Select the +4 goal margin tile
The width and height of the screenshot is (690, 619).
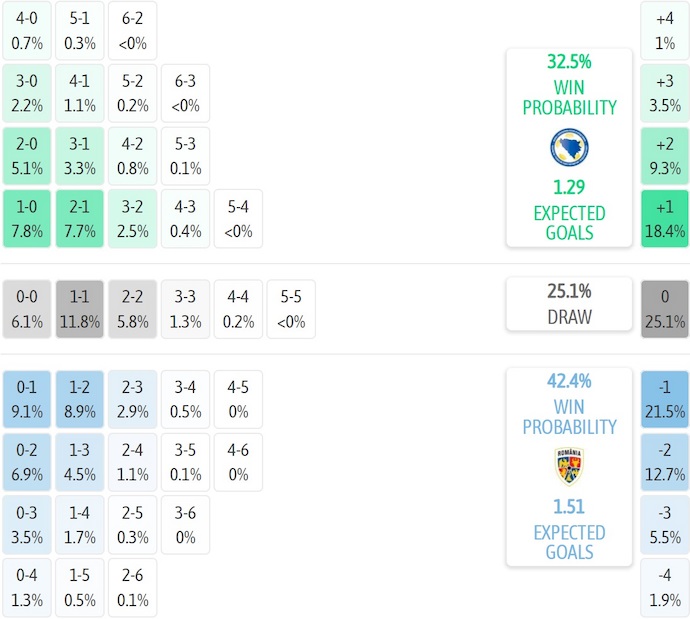pyautogui.click(x=665, y=30)
